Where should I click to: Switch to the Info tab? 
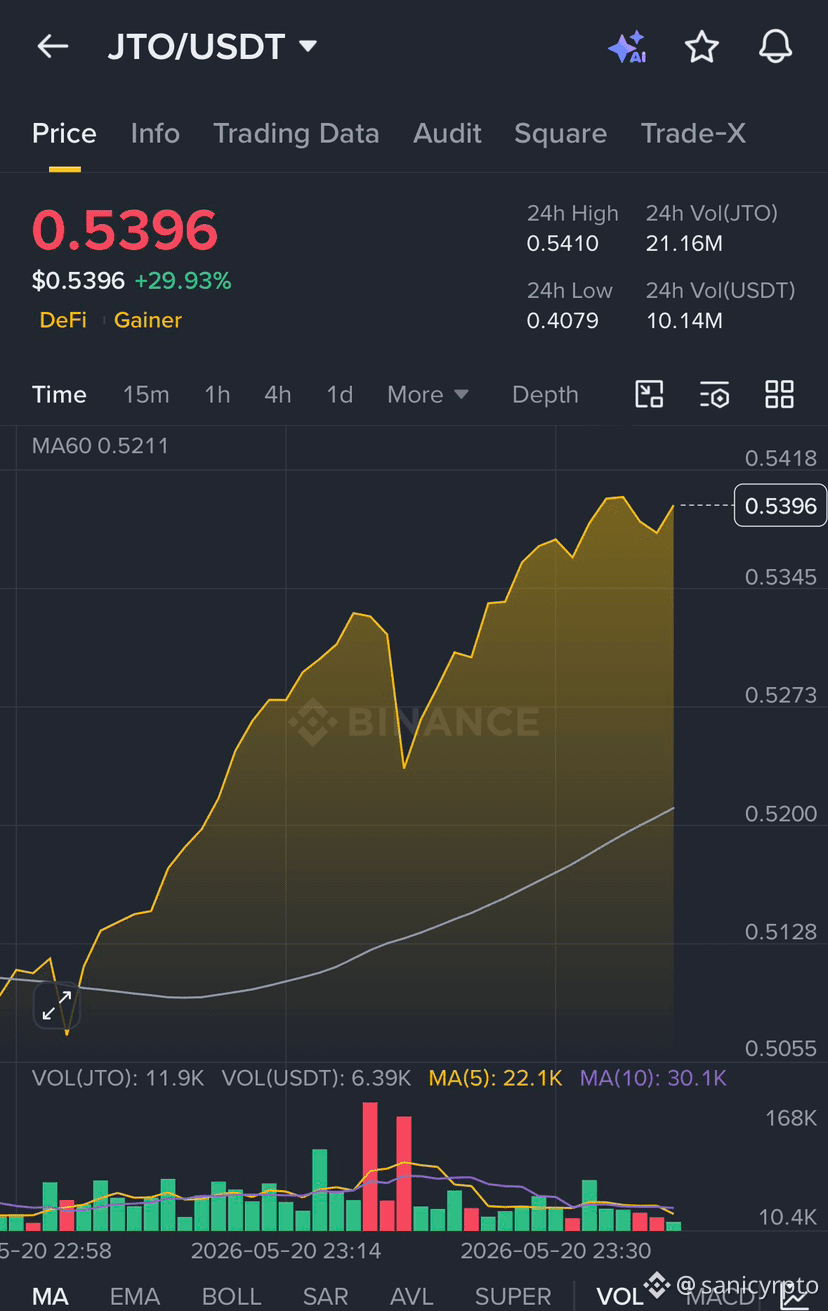click(155, 134)
